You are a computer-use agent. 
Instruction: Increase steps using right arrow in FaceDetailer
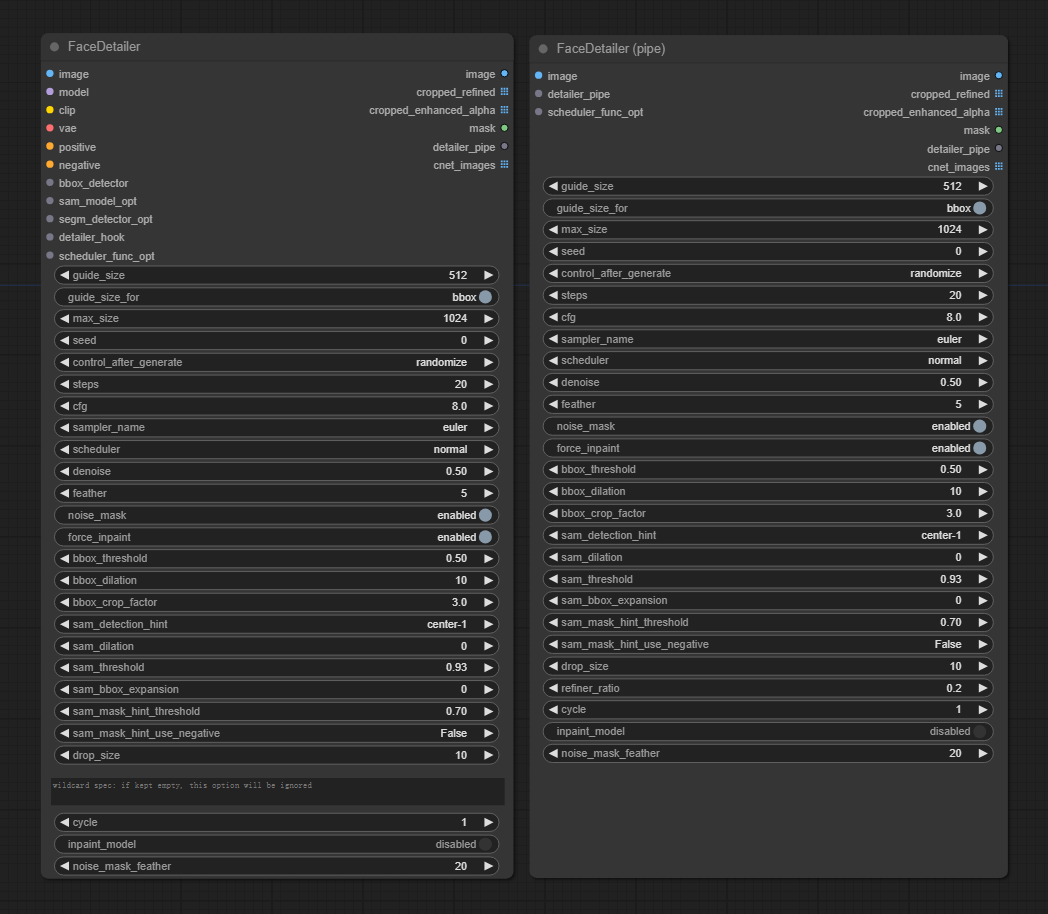click(489, 384)
